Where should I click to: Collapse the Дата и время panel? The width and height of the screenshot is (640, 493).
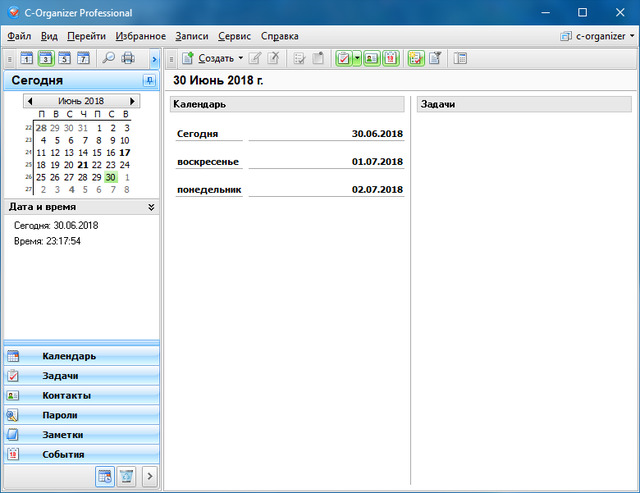pos(151,207)
